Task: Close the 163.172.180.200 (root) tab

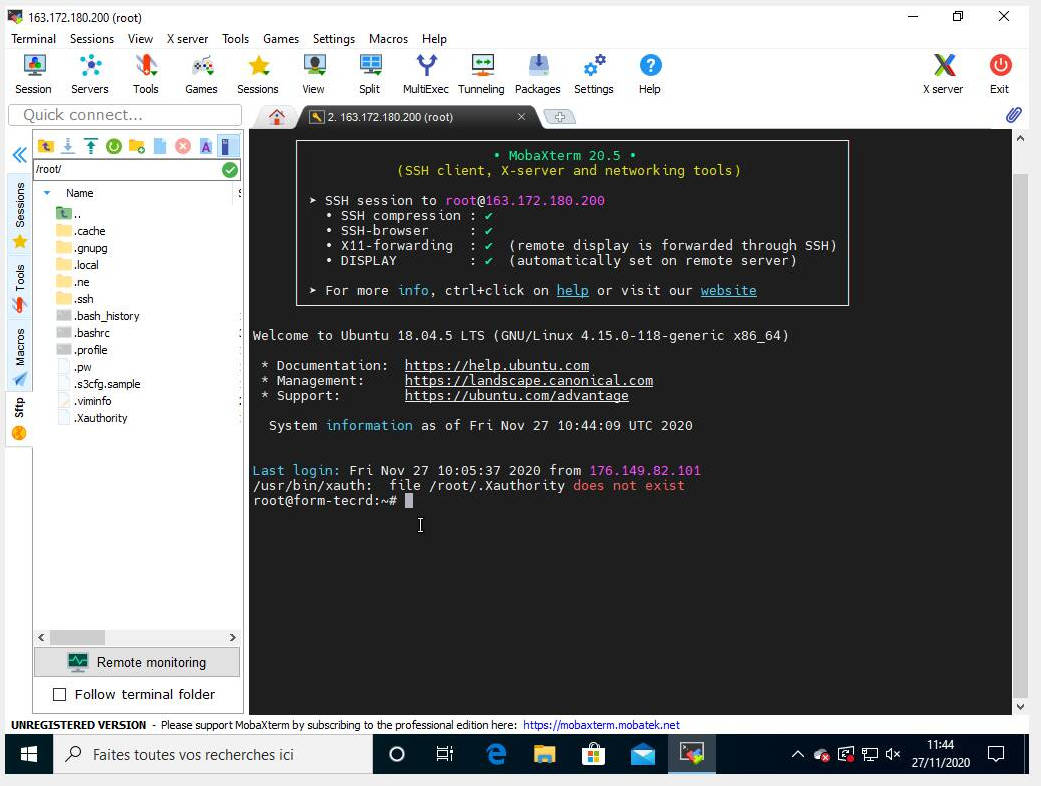Action: 522,117
